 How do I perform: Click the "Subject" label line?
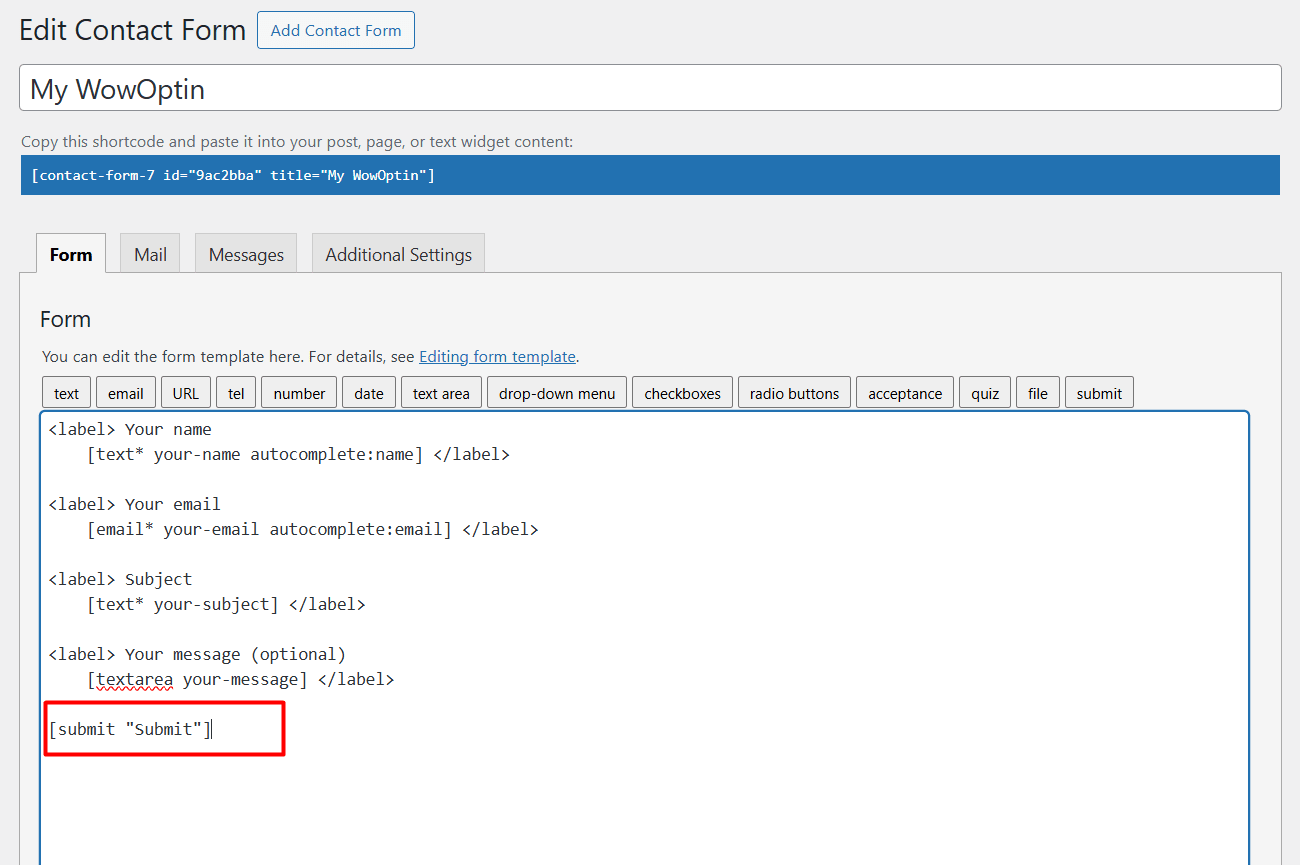(x=120, y=579)
